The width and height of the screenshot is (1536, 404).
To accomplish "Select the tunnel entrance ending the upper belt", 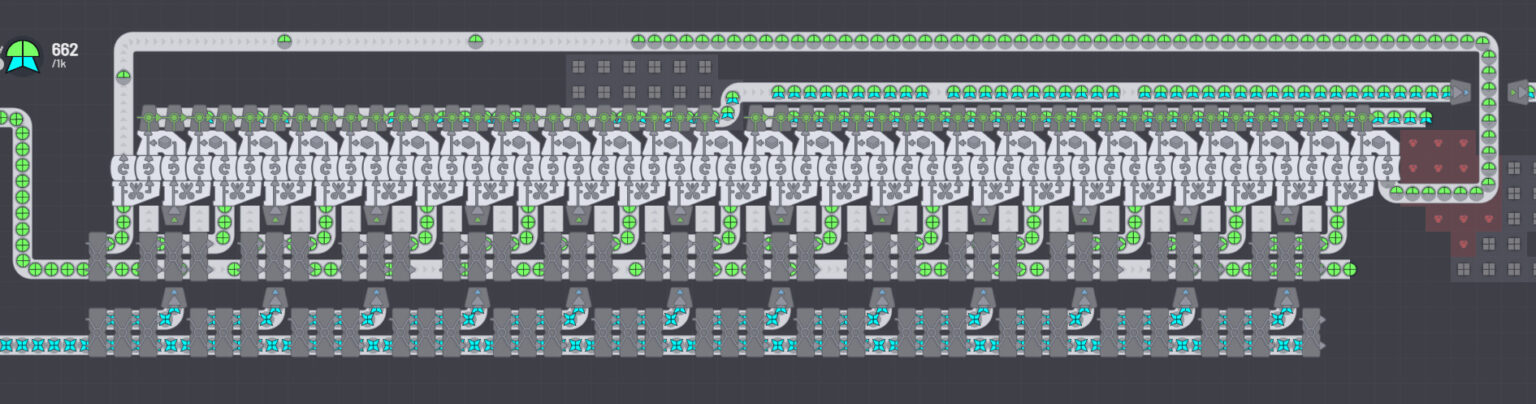I will click(1460, 92).
